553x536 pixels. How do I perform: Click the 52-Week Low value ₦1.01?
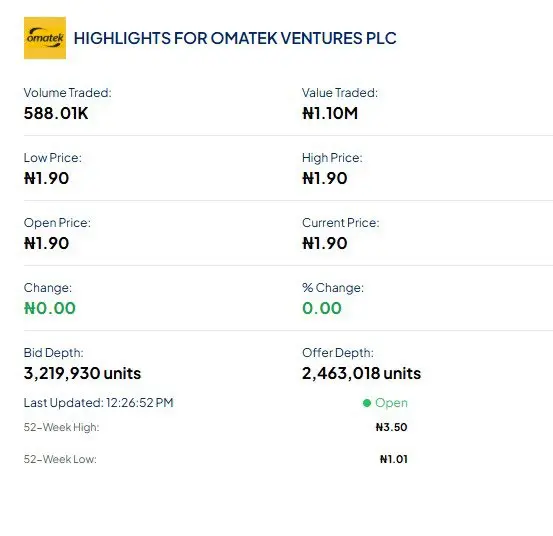394,459
